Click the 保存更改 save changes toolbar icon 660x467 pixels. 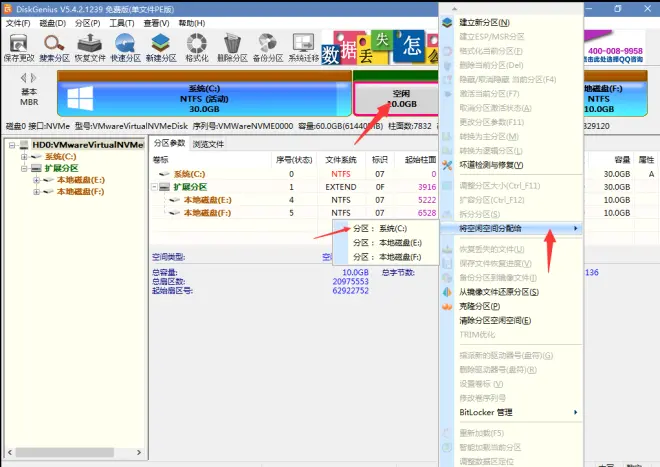(19, 48)
